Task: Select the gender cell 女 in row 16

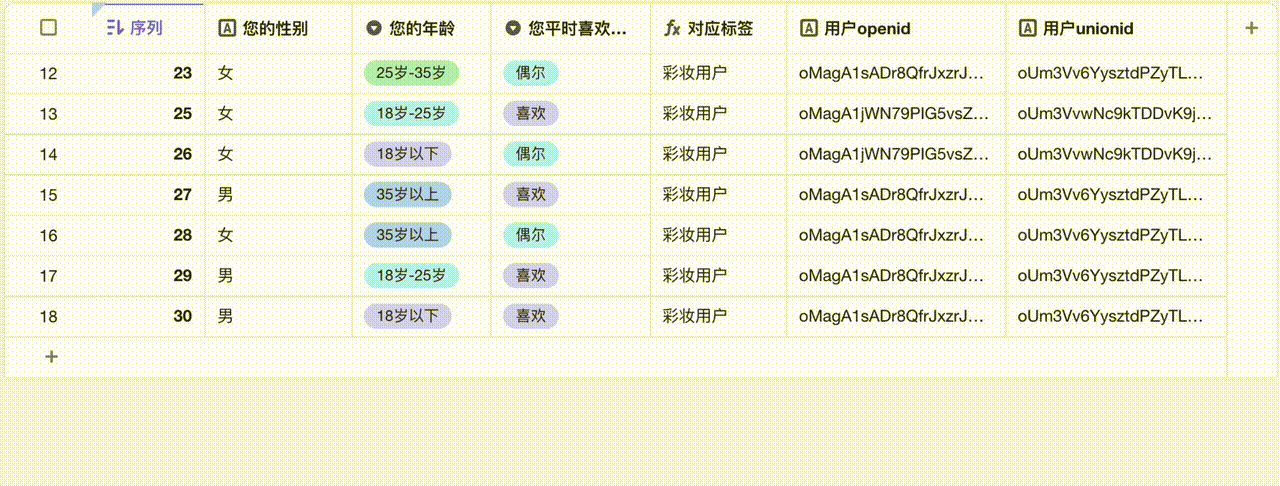Action: pos(226,235)
